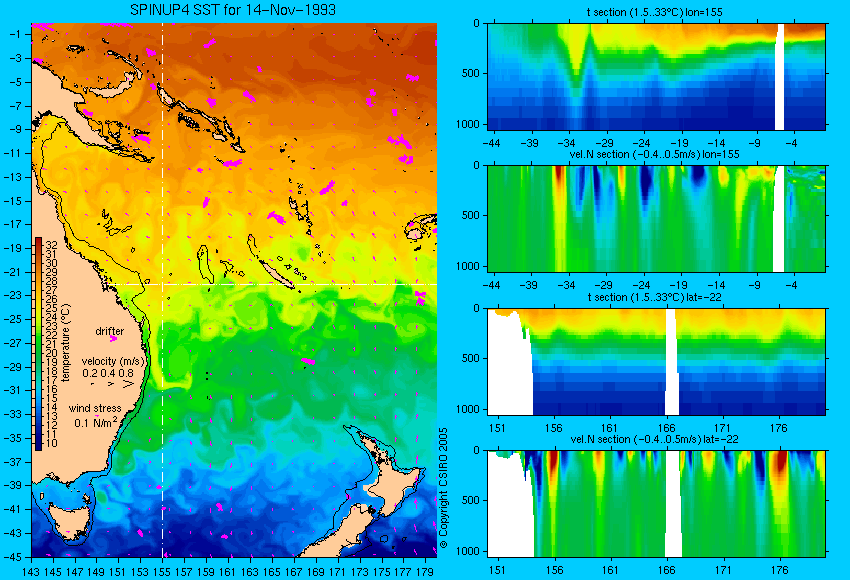
Task: Select the "0.2 0.4 0.8" velocity scale values
Action: [108, 373]
